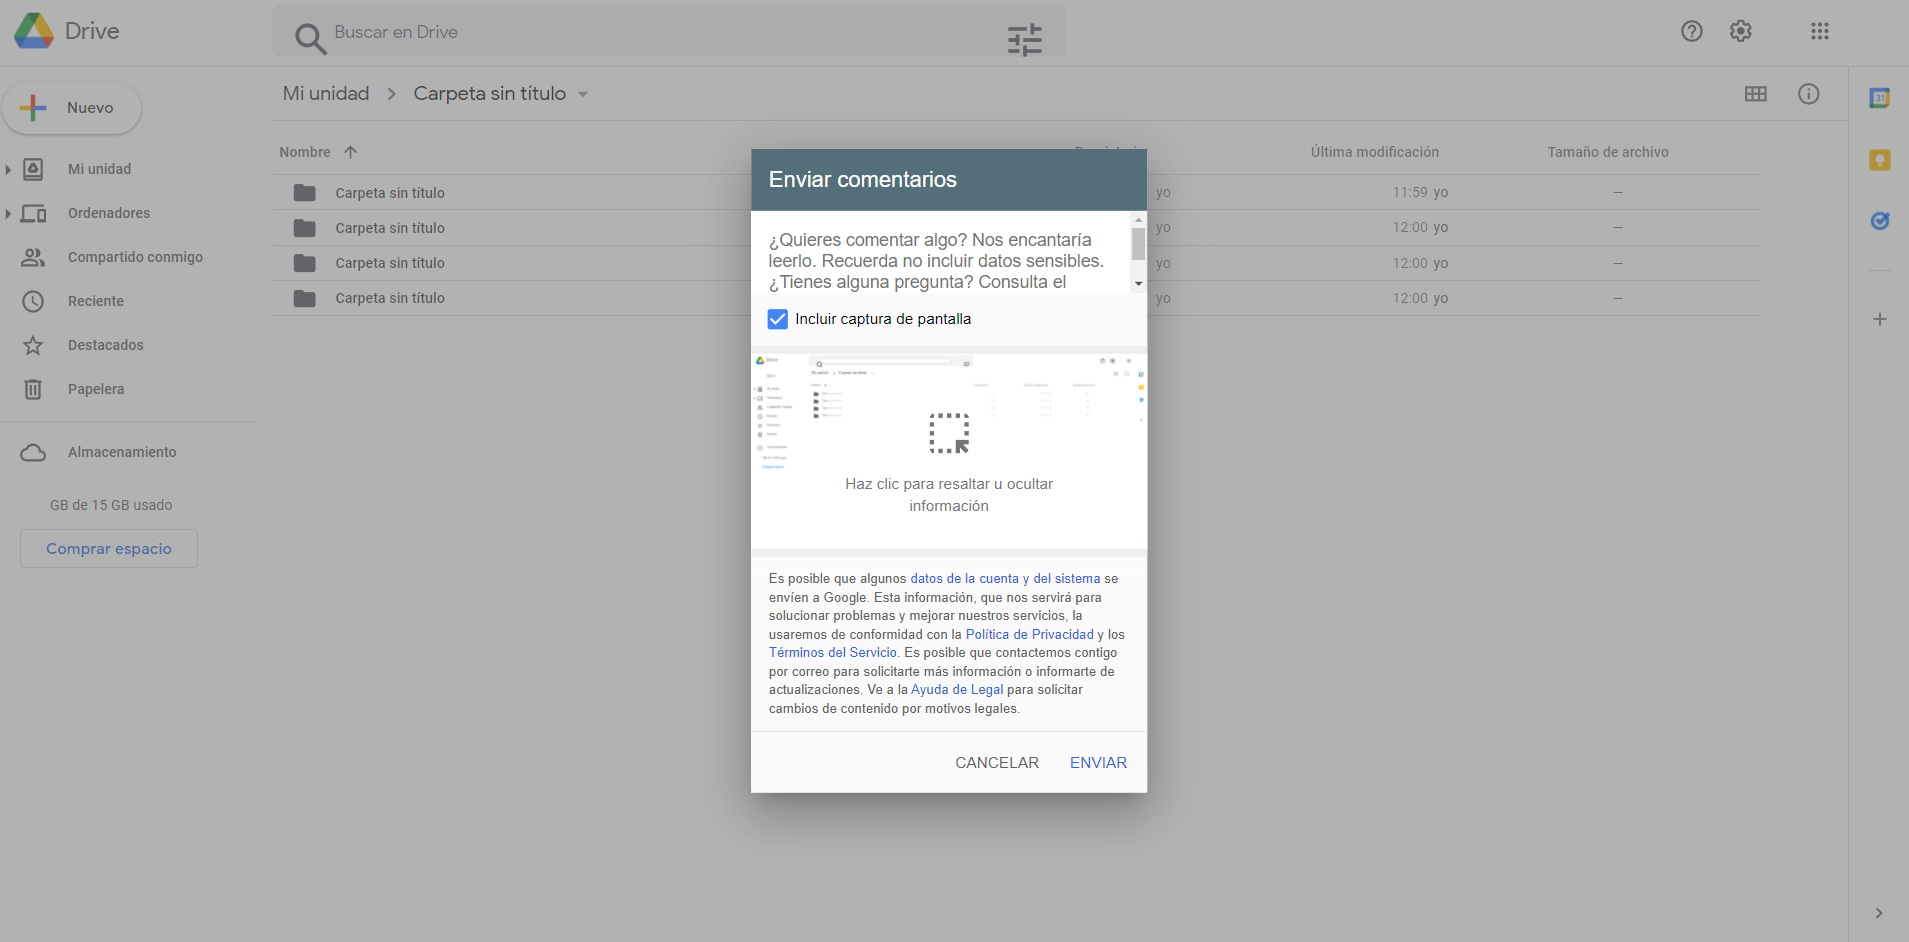The width and height of the screenshot is (1909, 942).
Task: Open Política de Privacidad link
Action: 1030,635
